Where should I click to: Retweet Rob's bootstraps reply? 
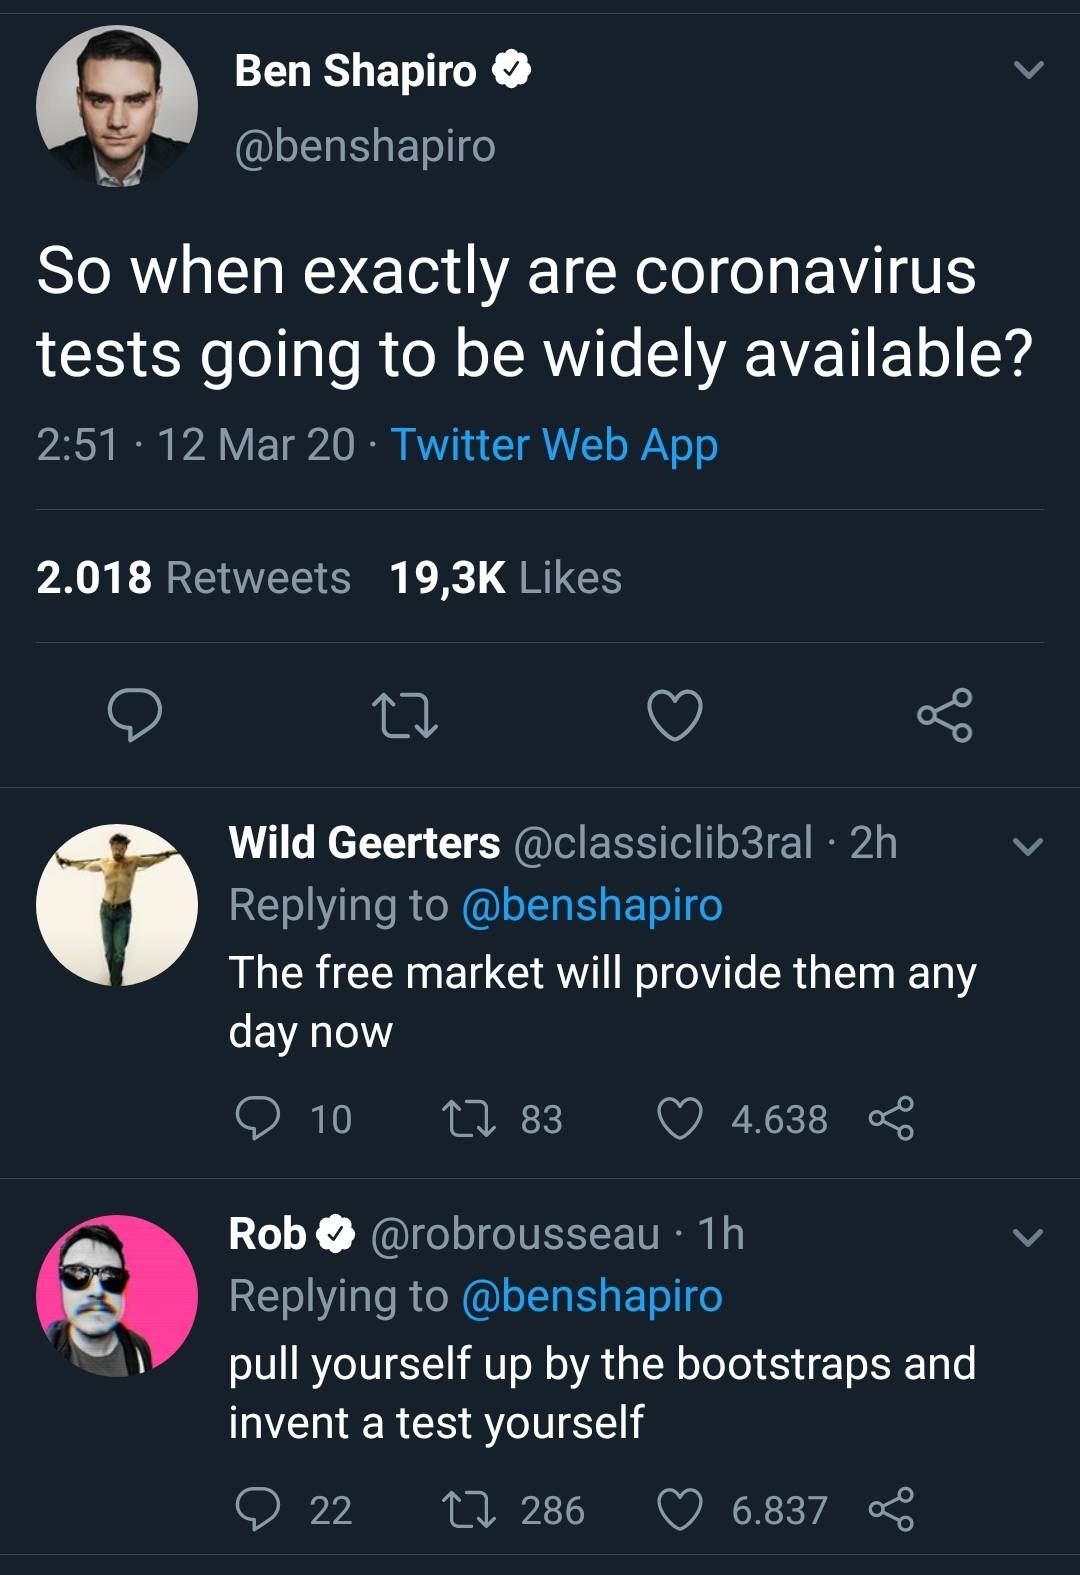(x=469, y=1509)
